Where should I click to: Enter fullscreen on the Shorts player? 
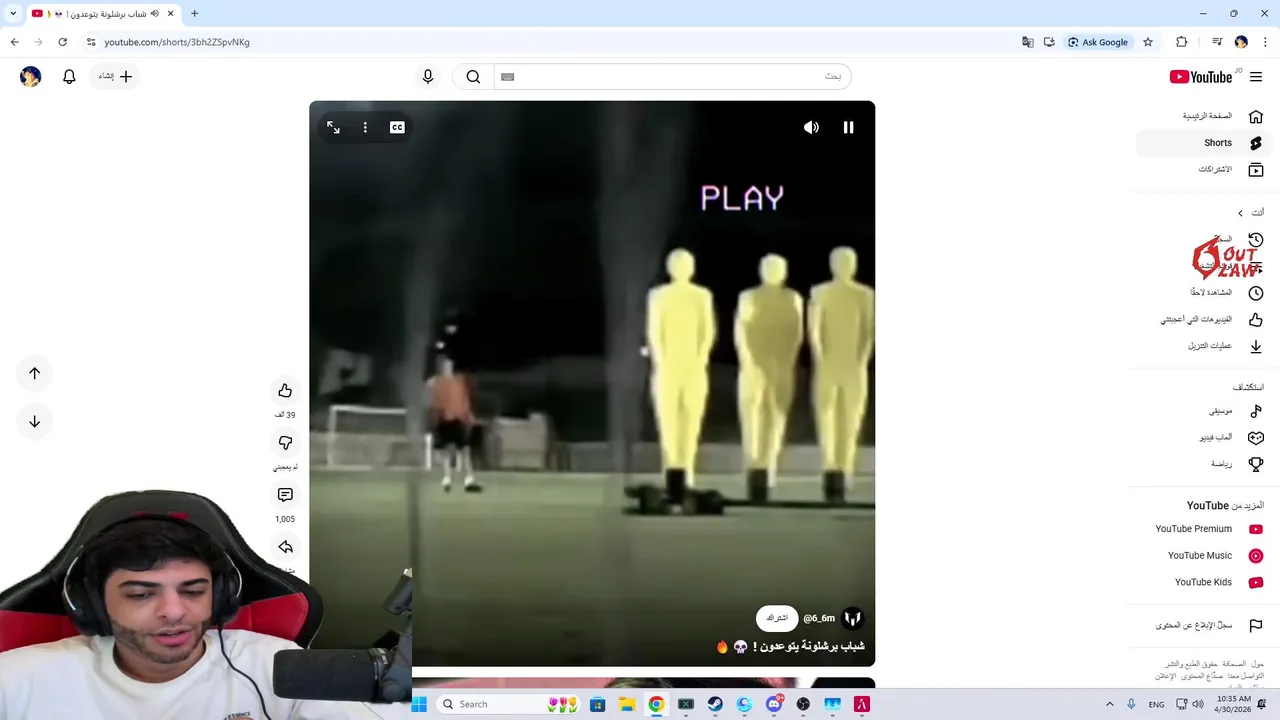click(333, 127)
